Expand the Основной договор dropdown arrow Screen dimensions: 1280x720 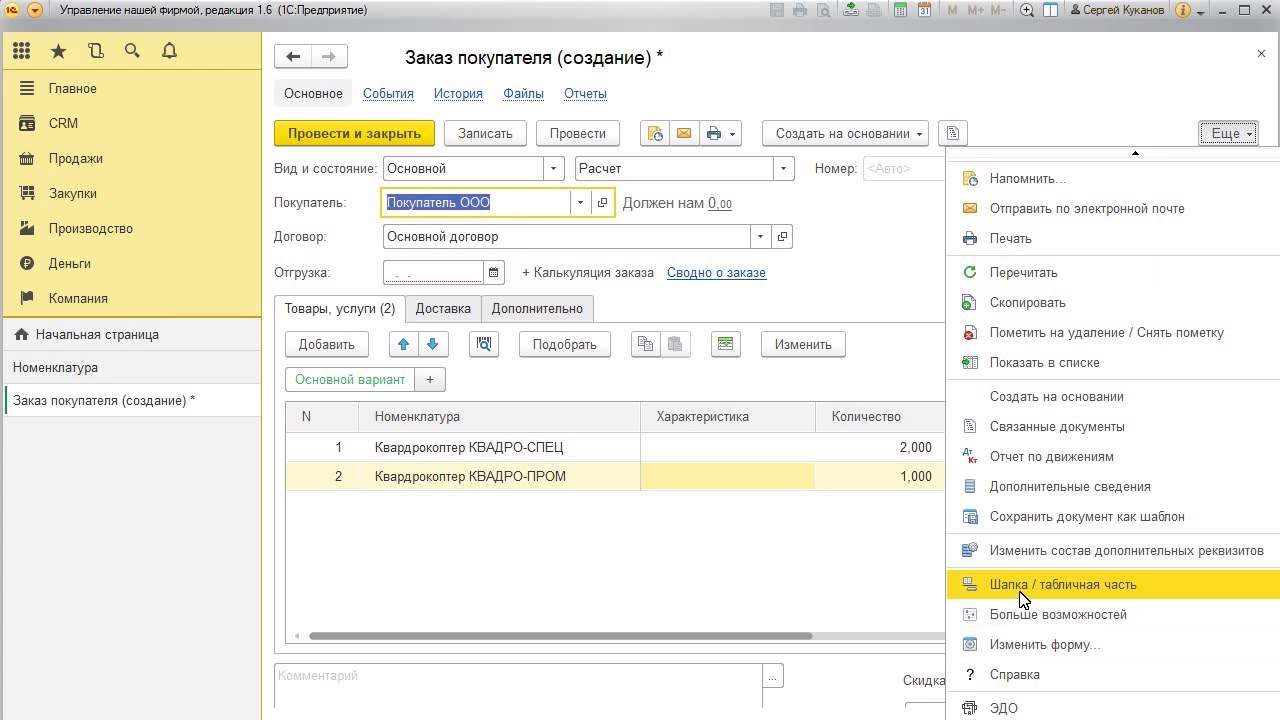click(760, 236)
